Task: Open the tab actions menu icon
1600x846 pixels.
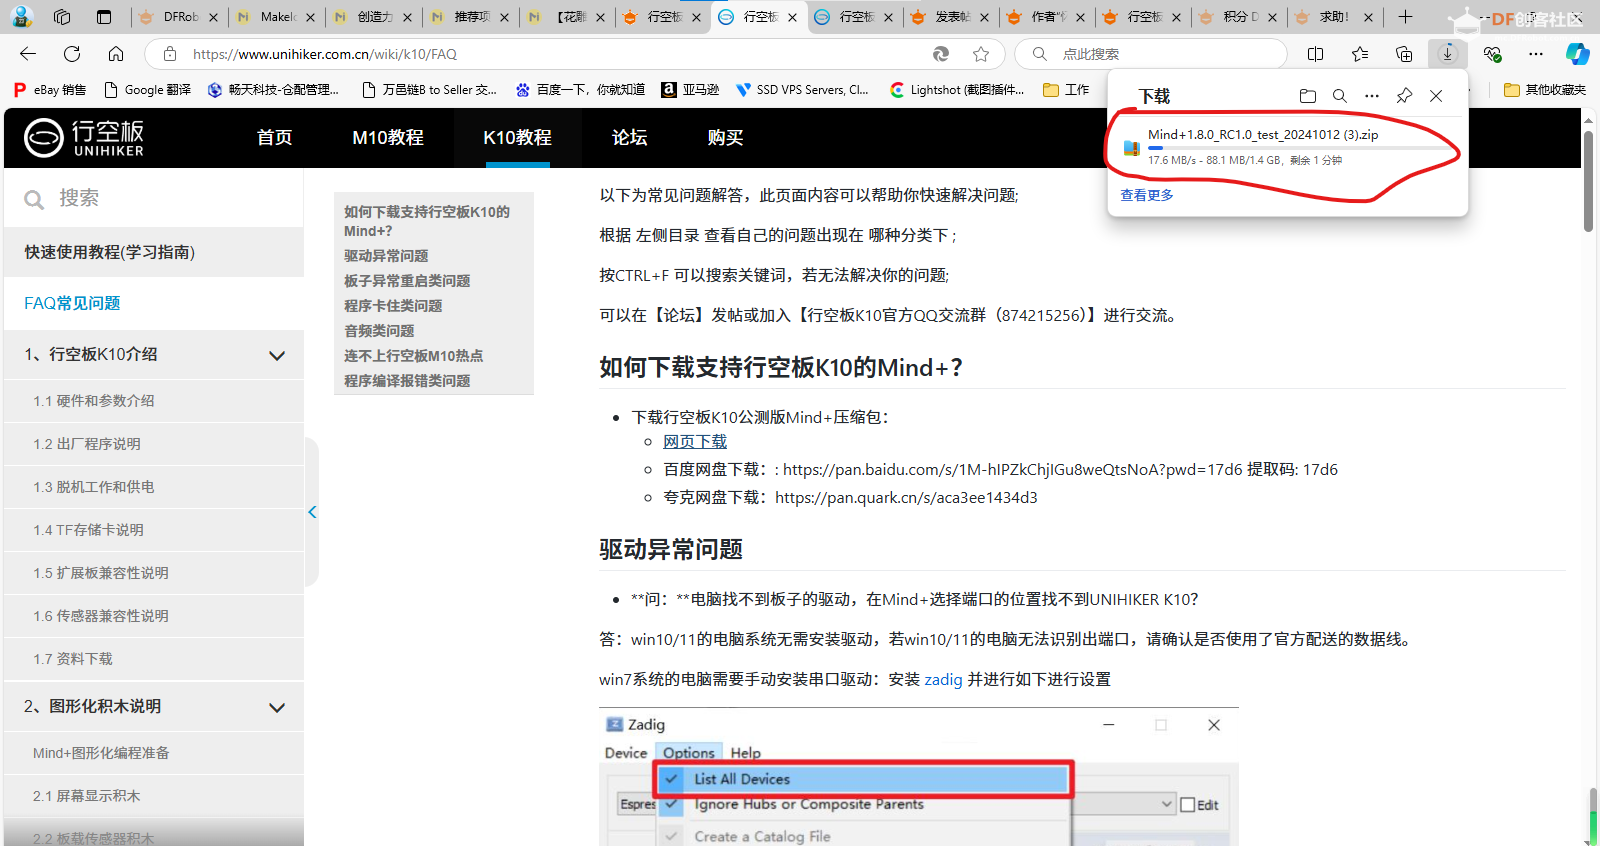Action: tap(104, 17)
